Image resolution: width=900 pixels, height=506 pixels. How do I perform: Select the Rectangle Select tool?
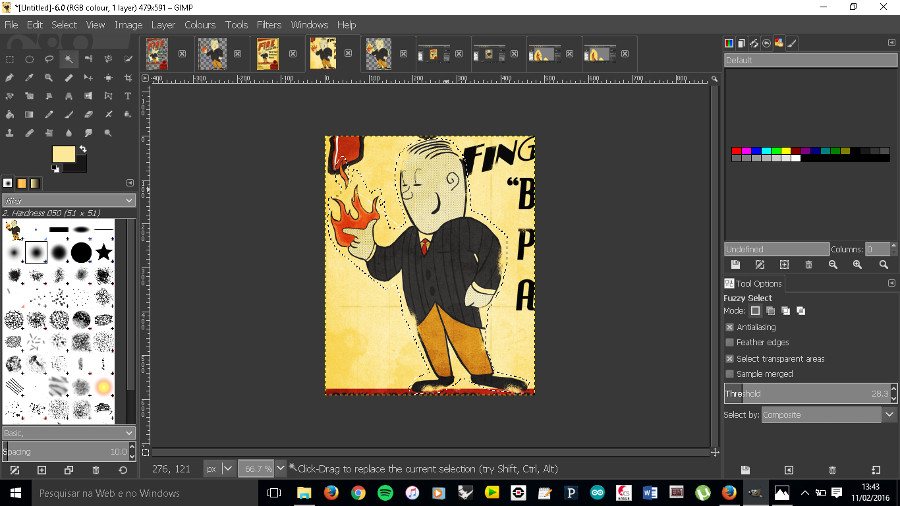point(10,59)
